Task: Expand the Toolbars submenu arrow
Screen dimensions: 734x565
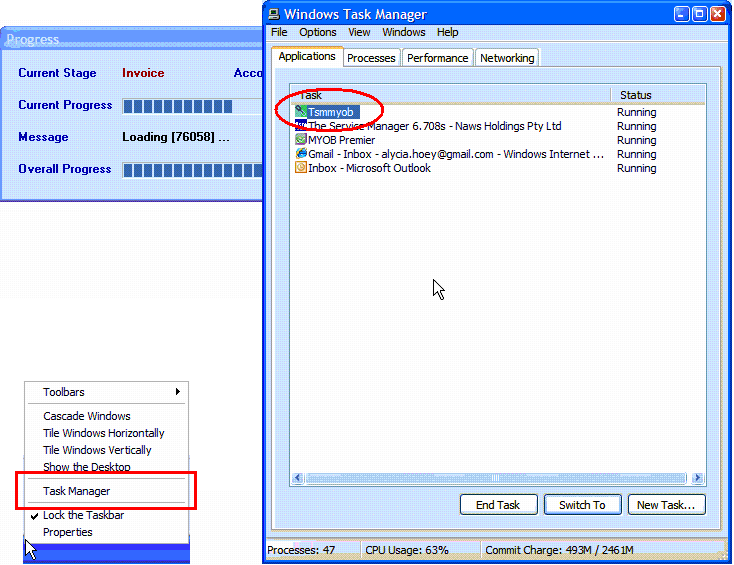Action: pos(178,392)
